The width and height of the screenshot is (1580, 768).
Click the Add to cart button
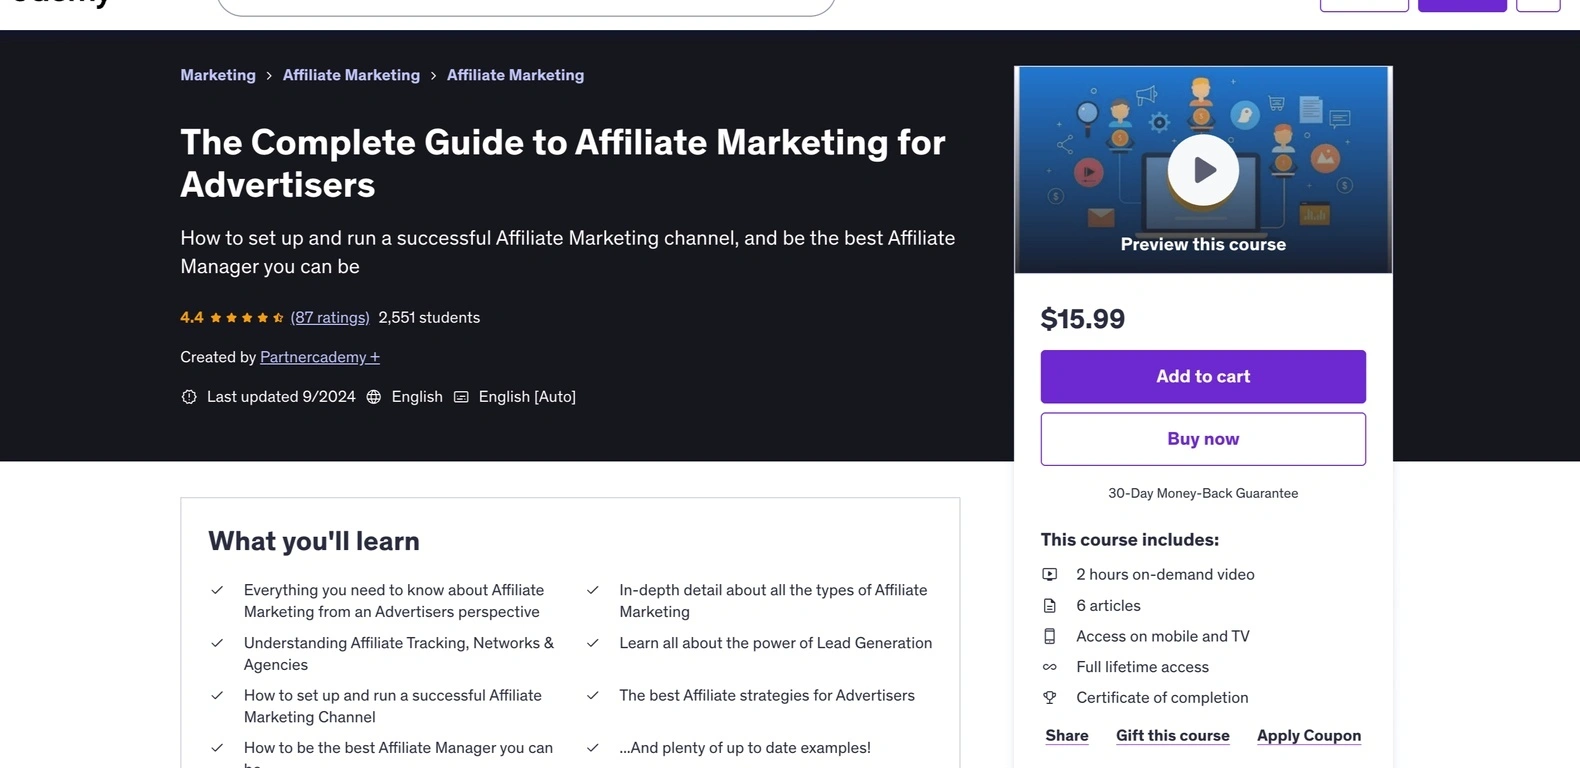point(1203,377)
